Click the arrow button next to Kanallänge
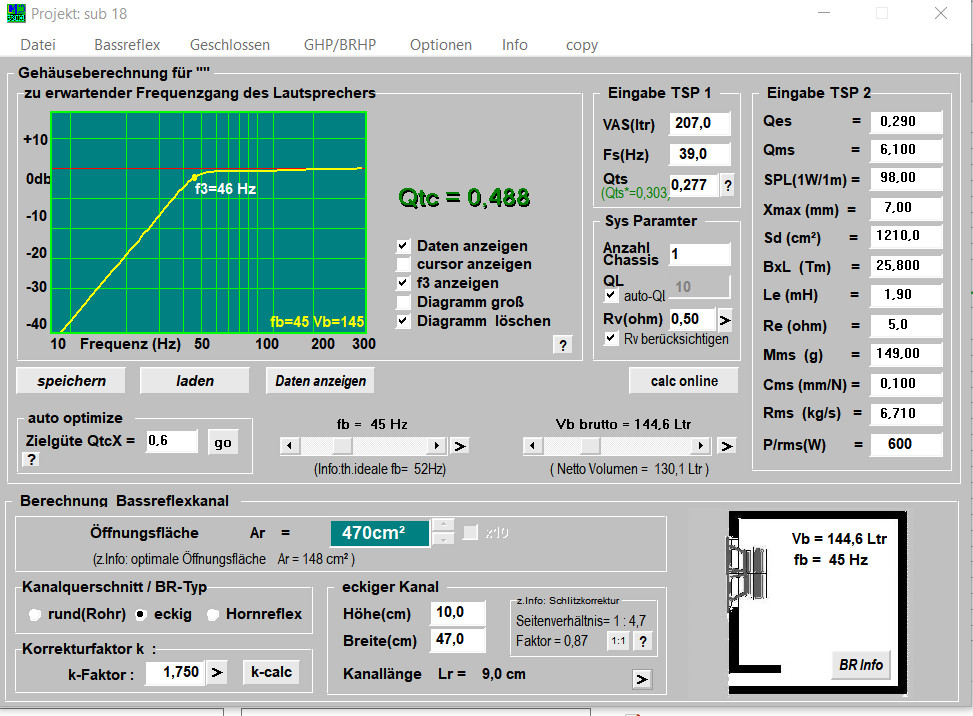 click(642, 680)
